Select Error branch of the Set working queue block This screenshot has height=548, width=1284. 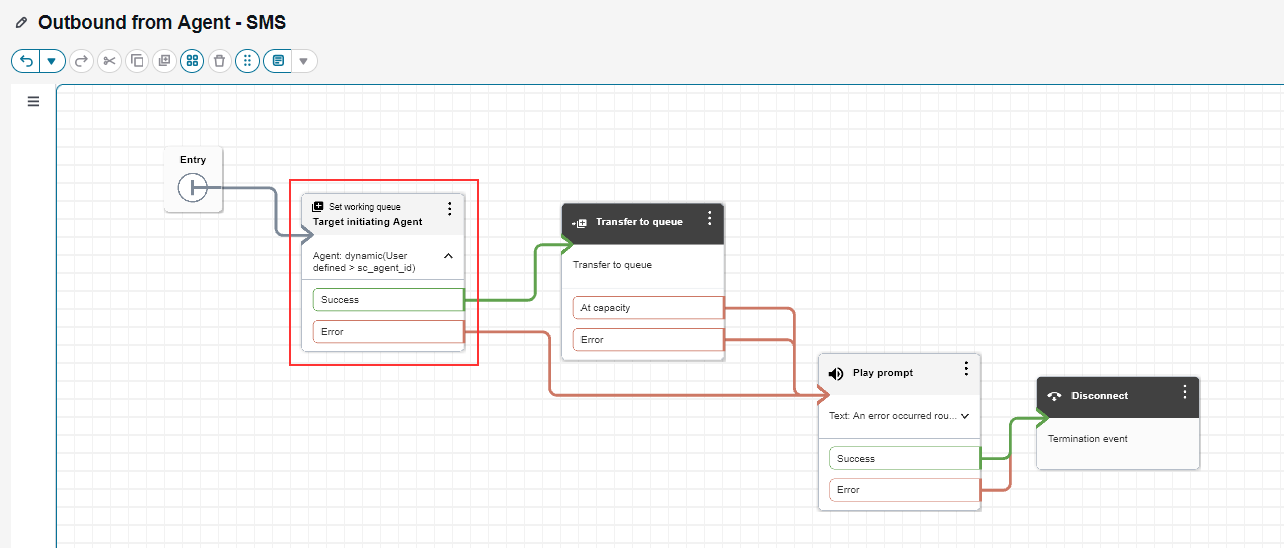pyautogui.click(x=388, y=331)
